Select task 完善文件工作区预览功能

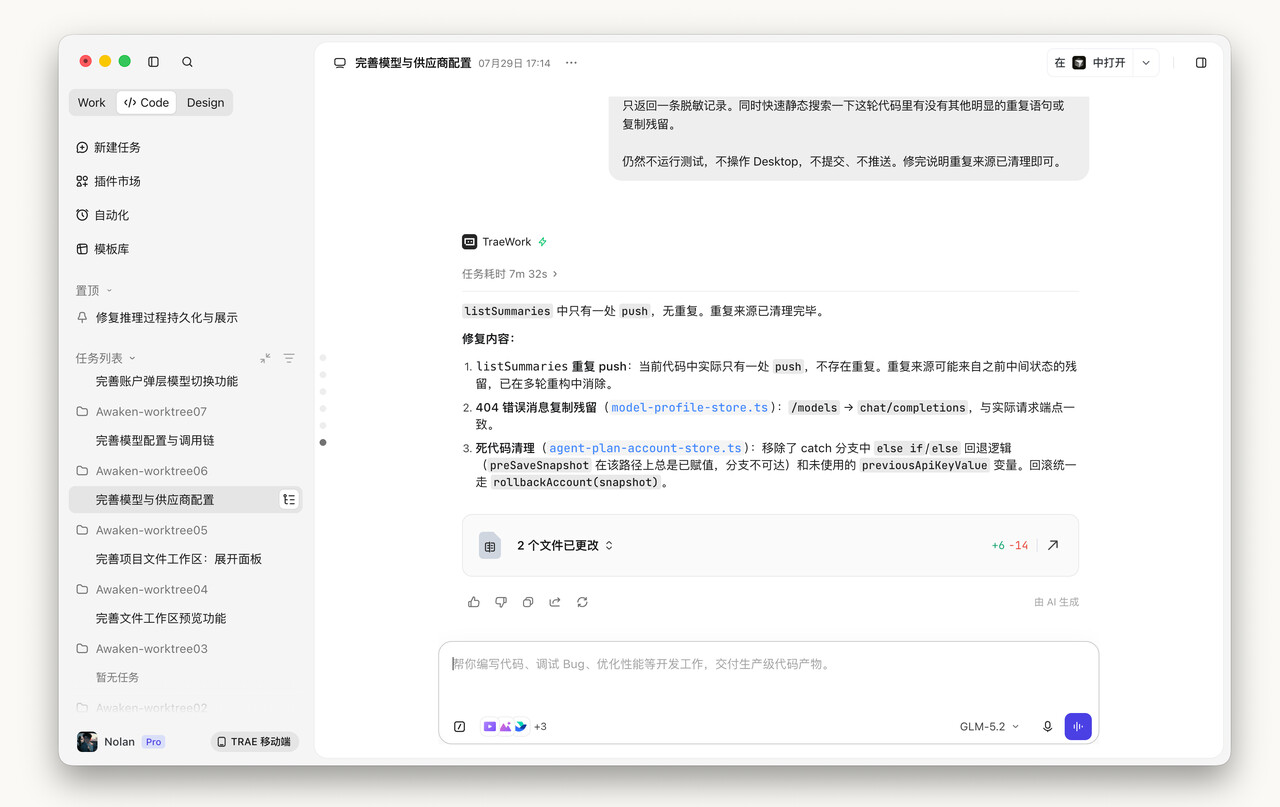(161, 619)
